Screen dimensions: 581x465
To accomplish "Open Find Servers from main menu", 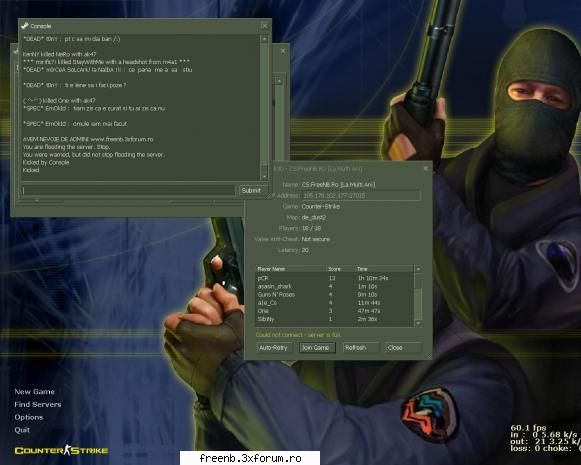I will tap(38, 404).
